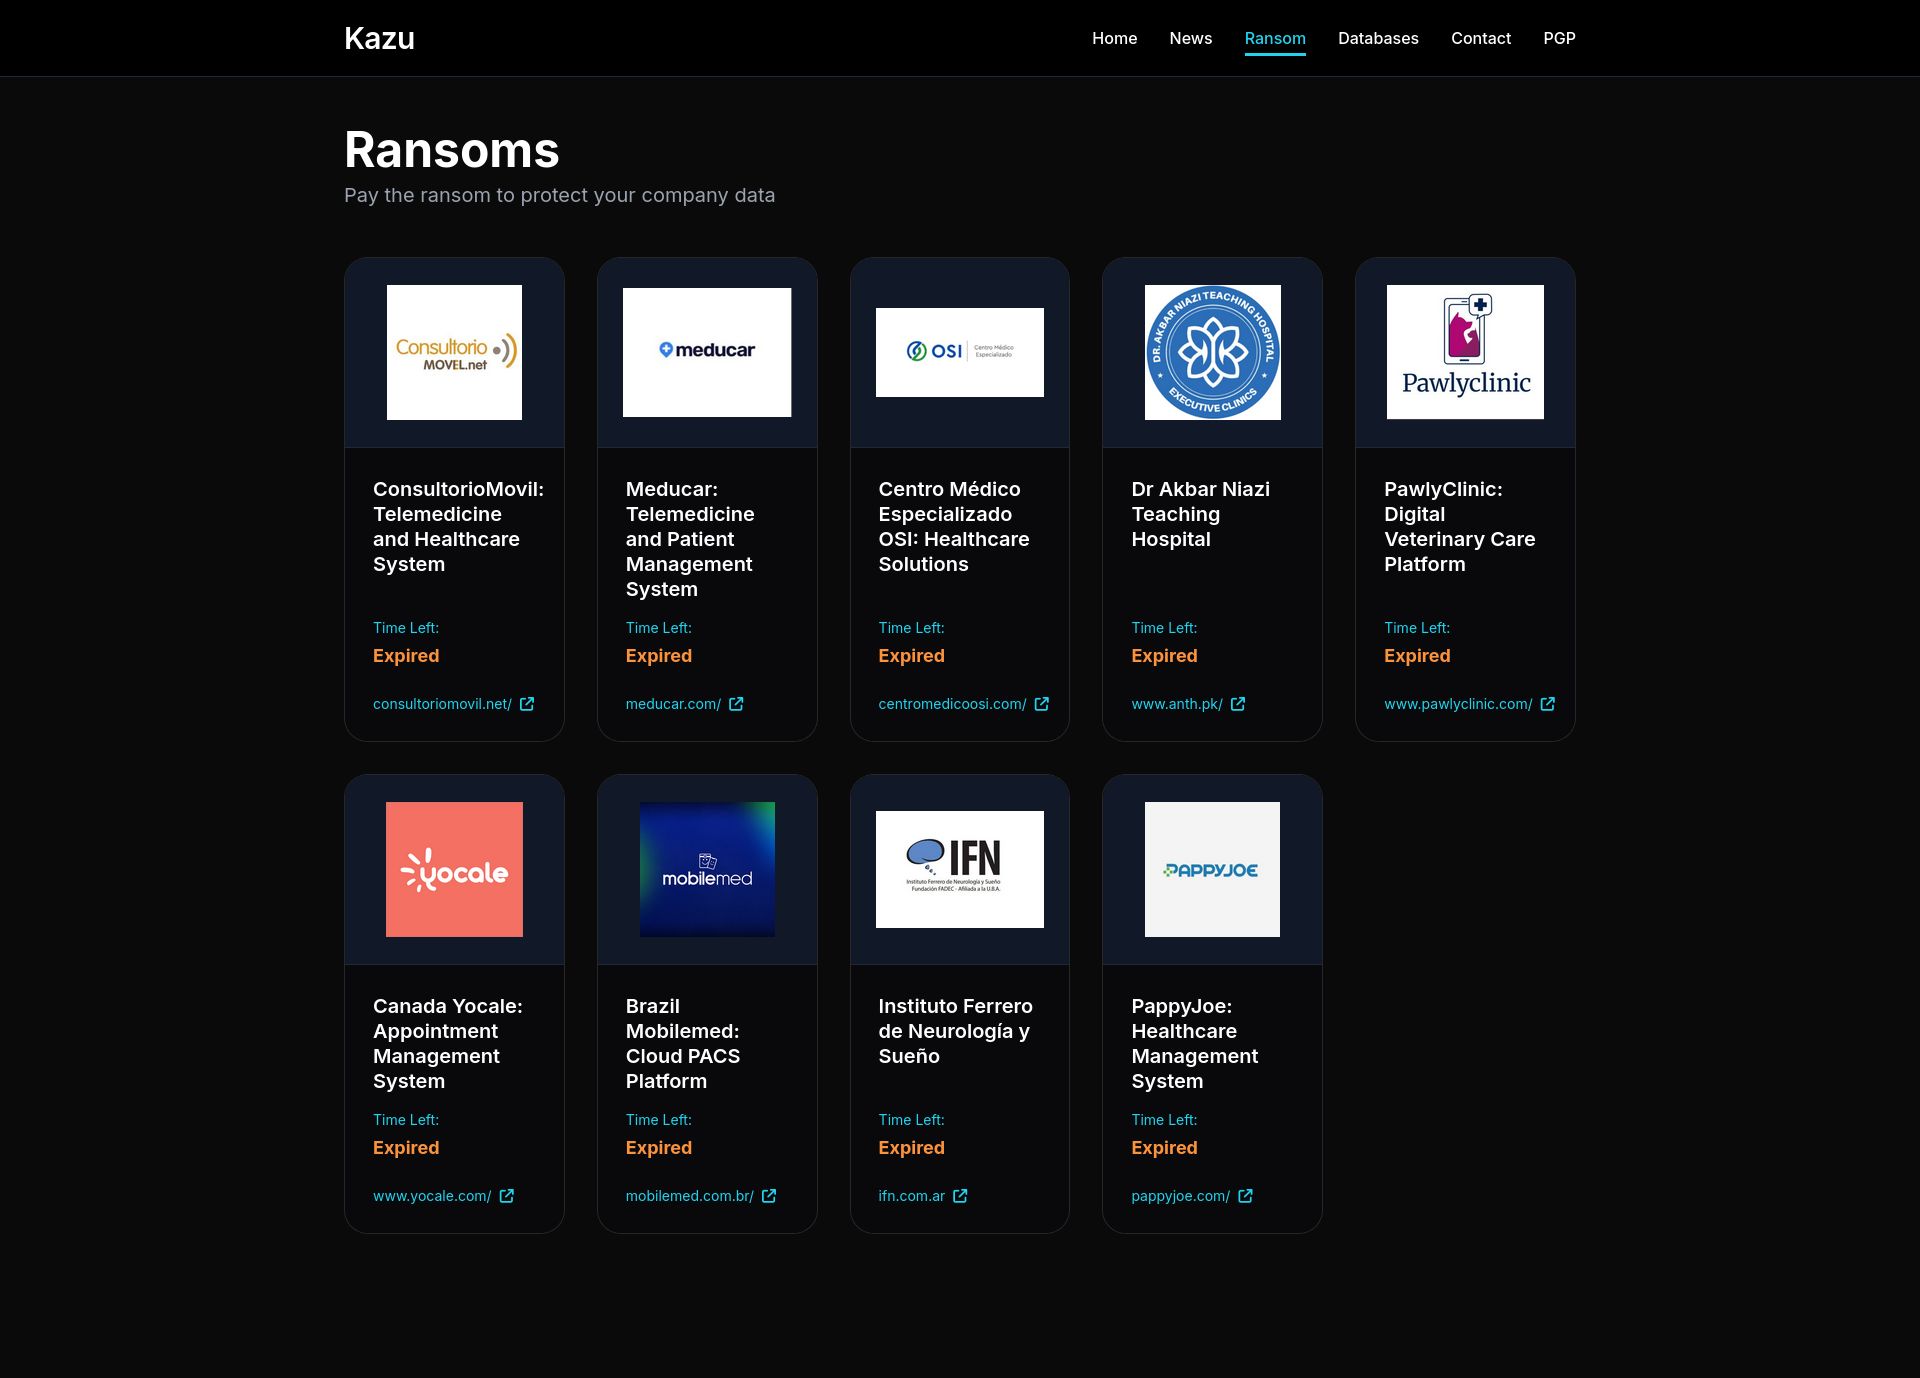The width and height of the screenshot is (1920, 1378).
Task: Click the 'Instituto Ferrero de Neurología y Sueño' title
Action: [955, 1031]
